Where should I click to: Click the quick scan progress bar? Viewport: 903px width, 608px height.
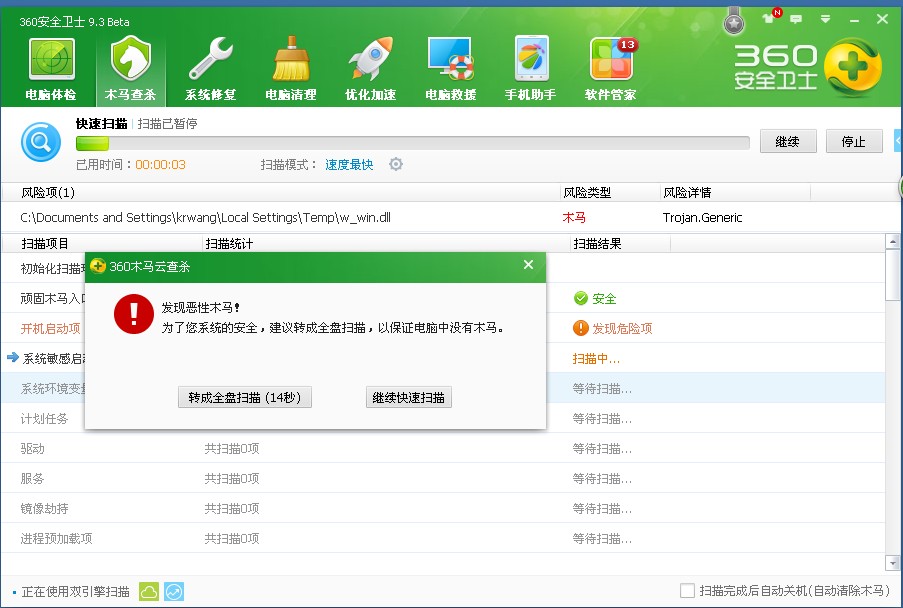(x=412, y=143)
